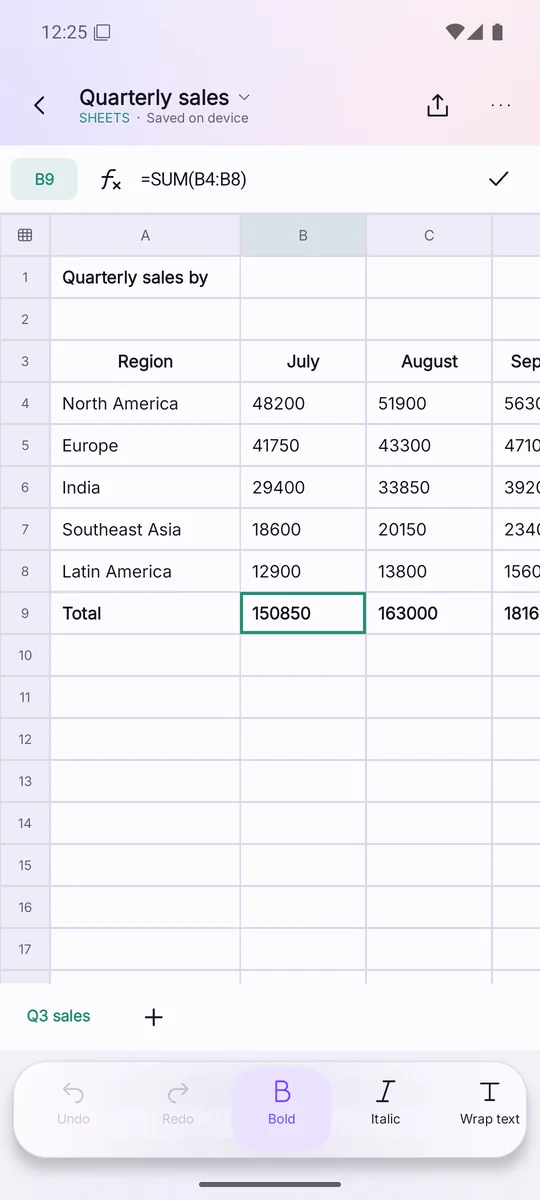Select cell 'Quarterly sales by'
Screen dimensions: 540x1200
tap(145, 277)
